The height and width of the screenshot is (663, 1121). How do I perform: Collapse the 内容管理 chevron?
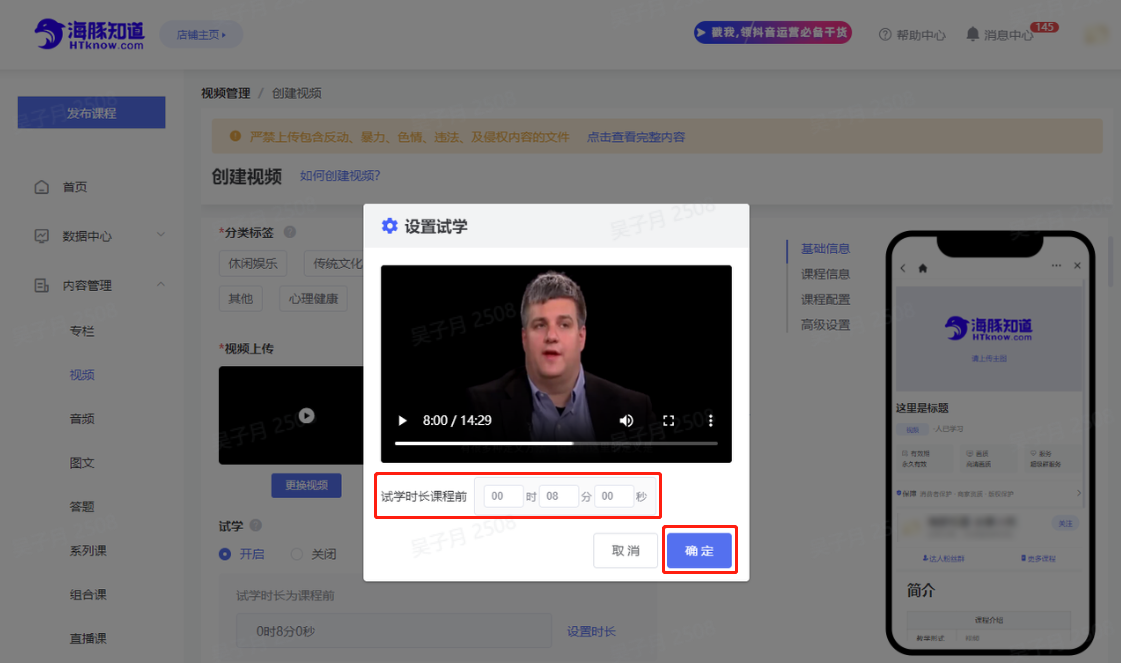[x=160, y=284]
